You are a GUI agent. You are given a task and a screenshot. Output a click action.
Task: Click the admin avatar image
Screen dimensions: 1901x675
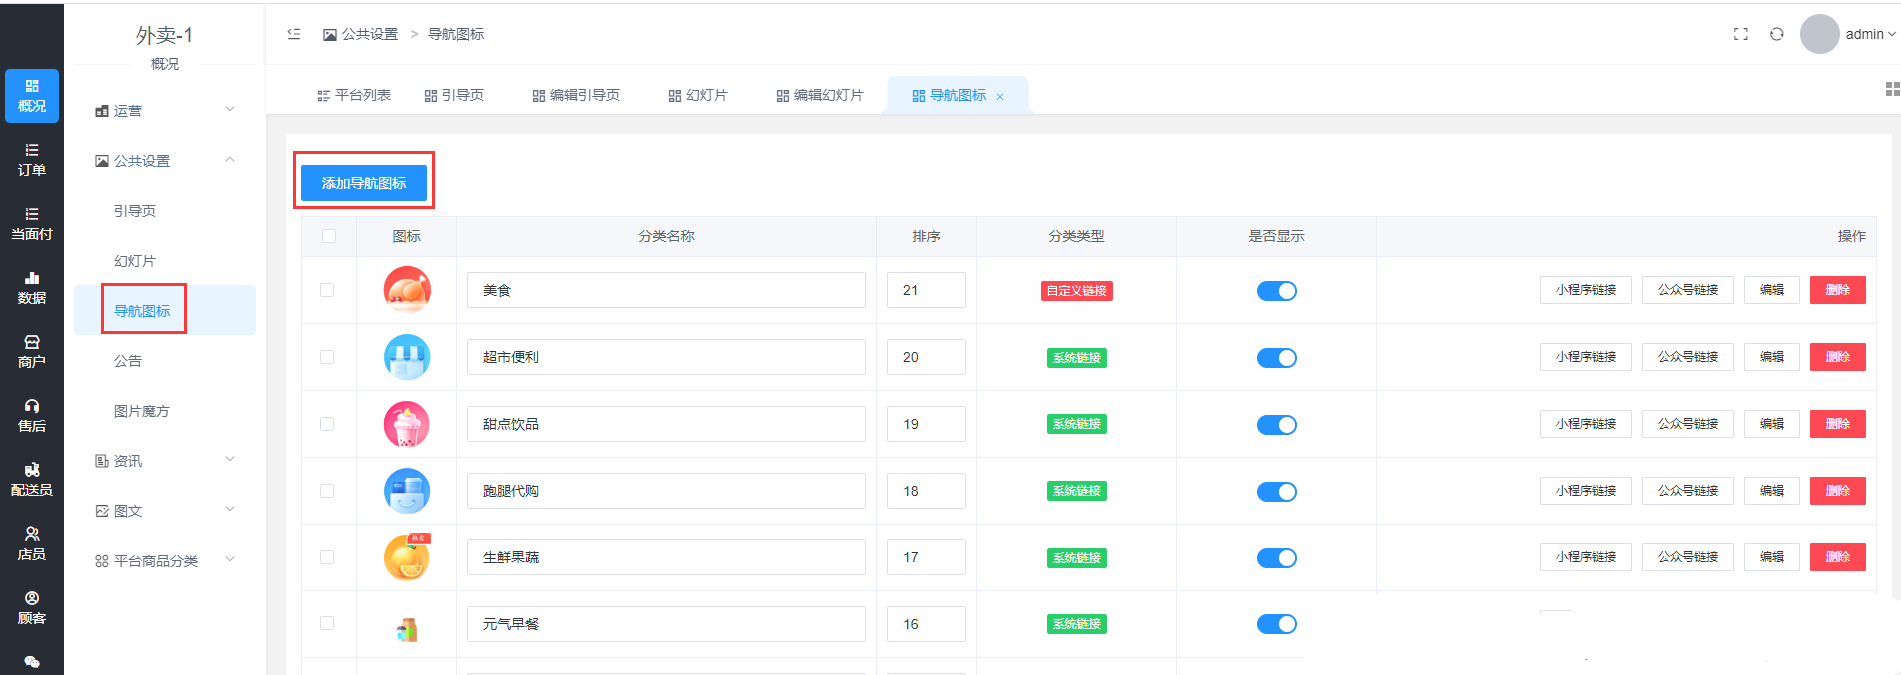tap(1820, 34)
